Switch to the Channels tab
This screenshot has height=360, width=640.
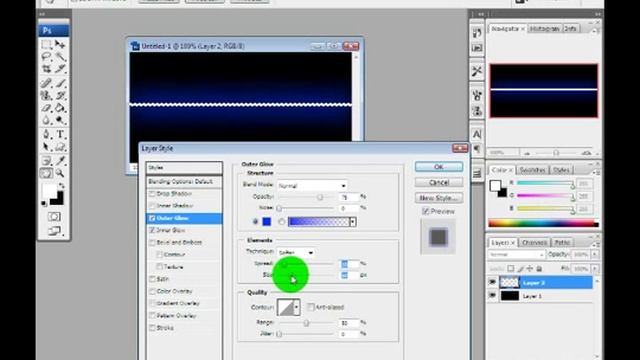[534, 242]
